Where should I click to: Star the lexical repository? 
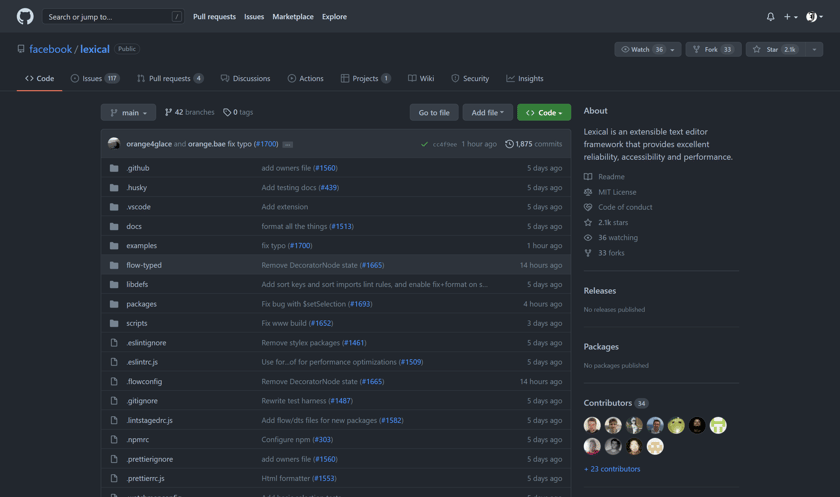pos(775,49)
